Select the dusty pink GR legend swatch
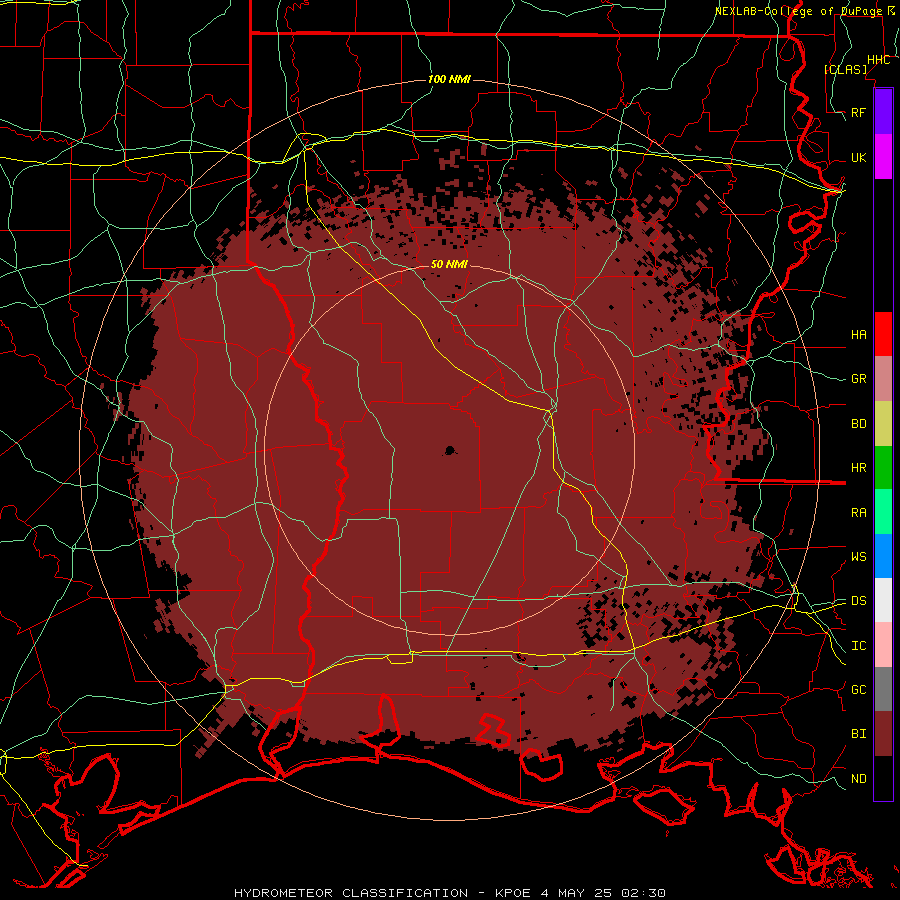 click(x=883, y=378)
